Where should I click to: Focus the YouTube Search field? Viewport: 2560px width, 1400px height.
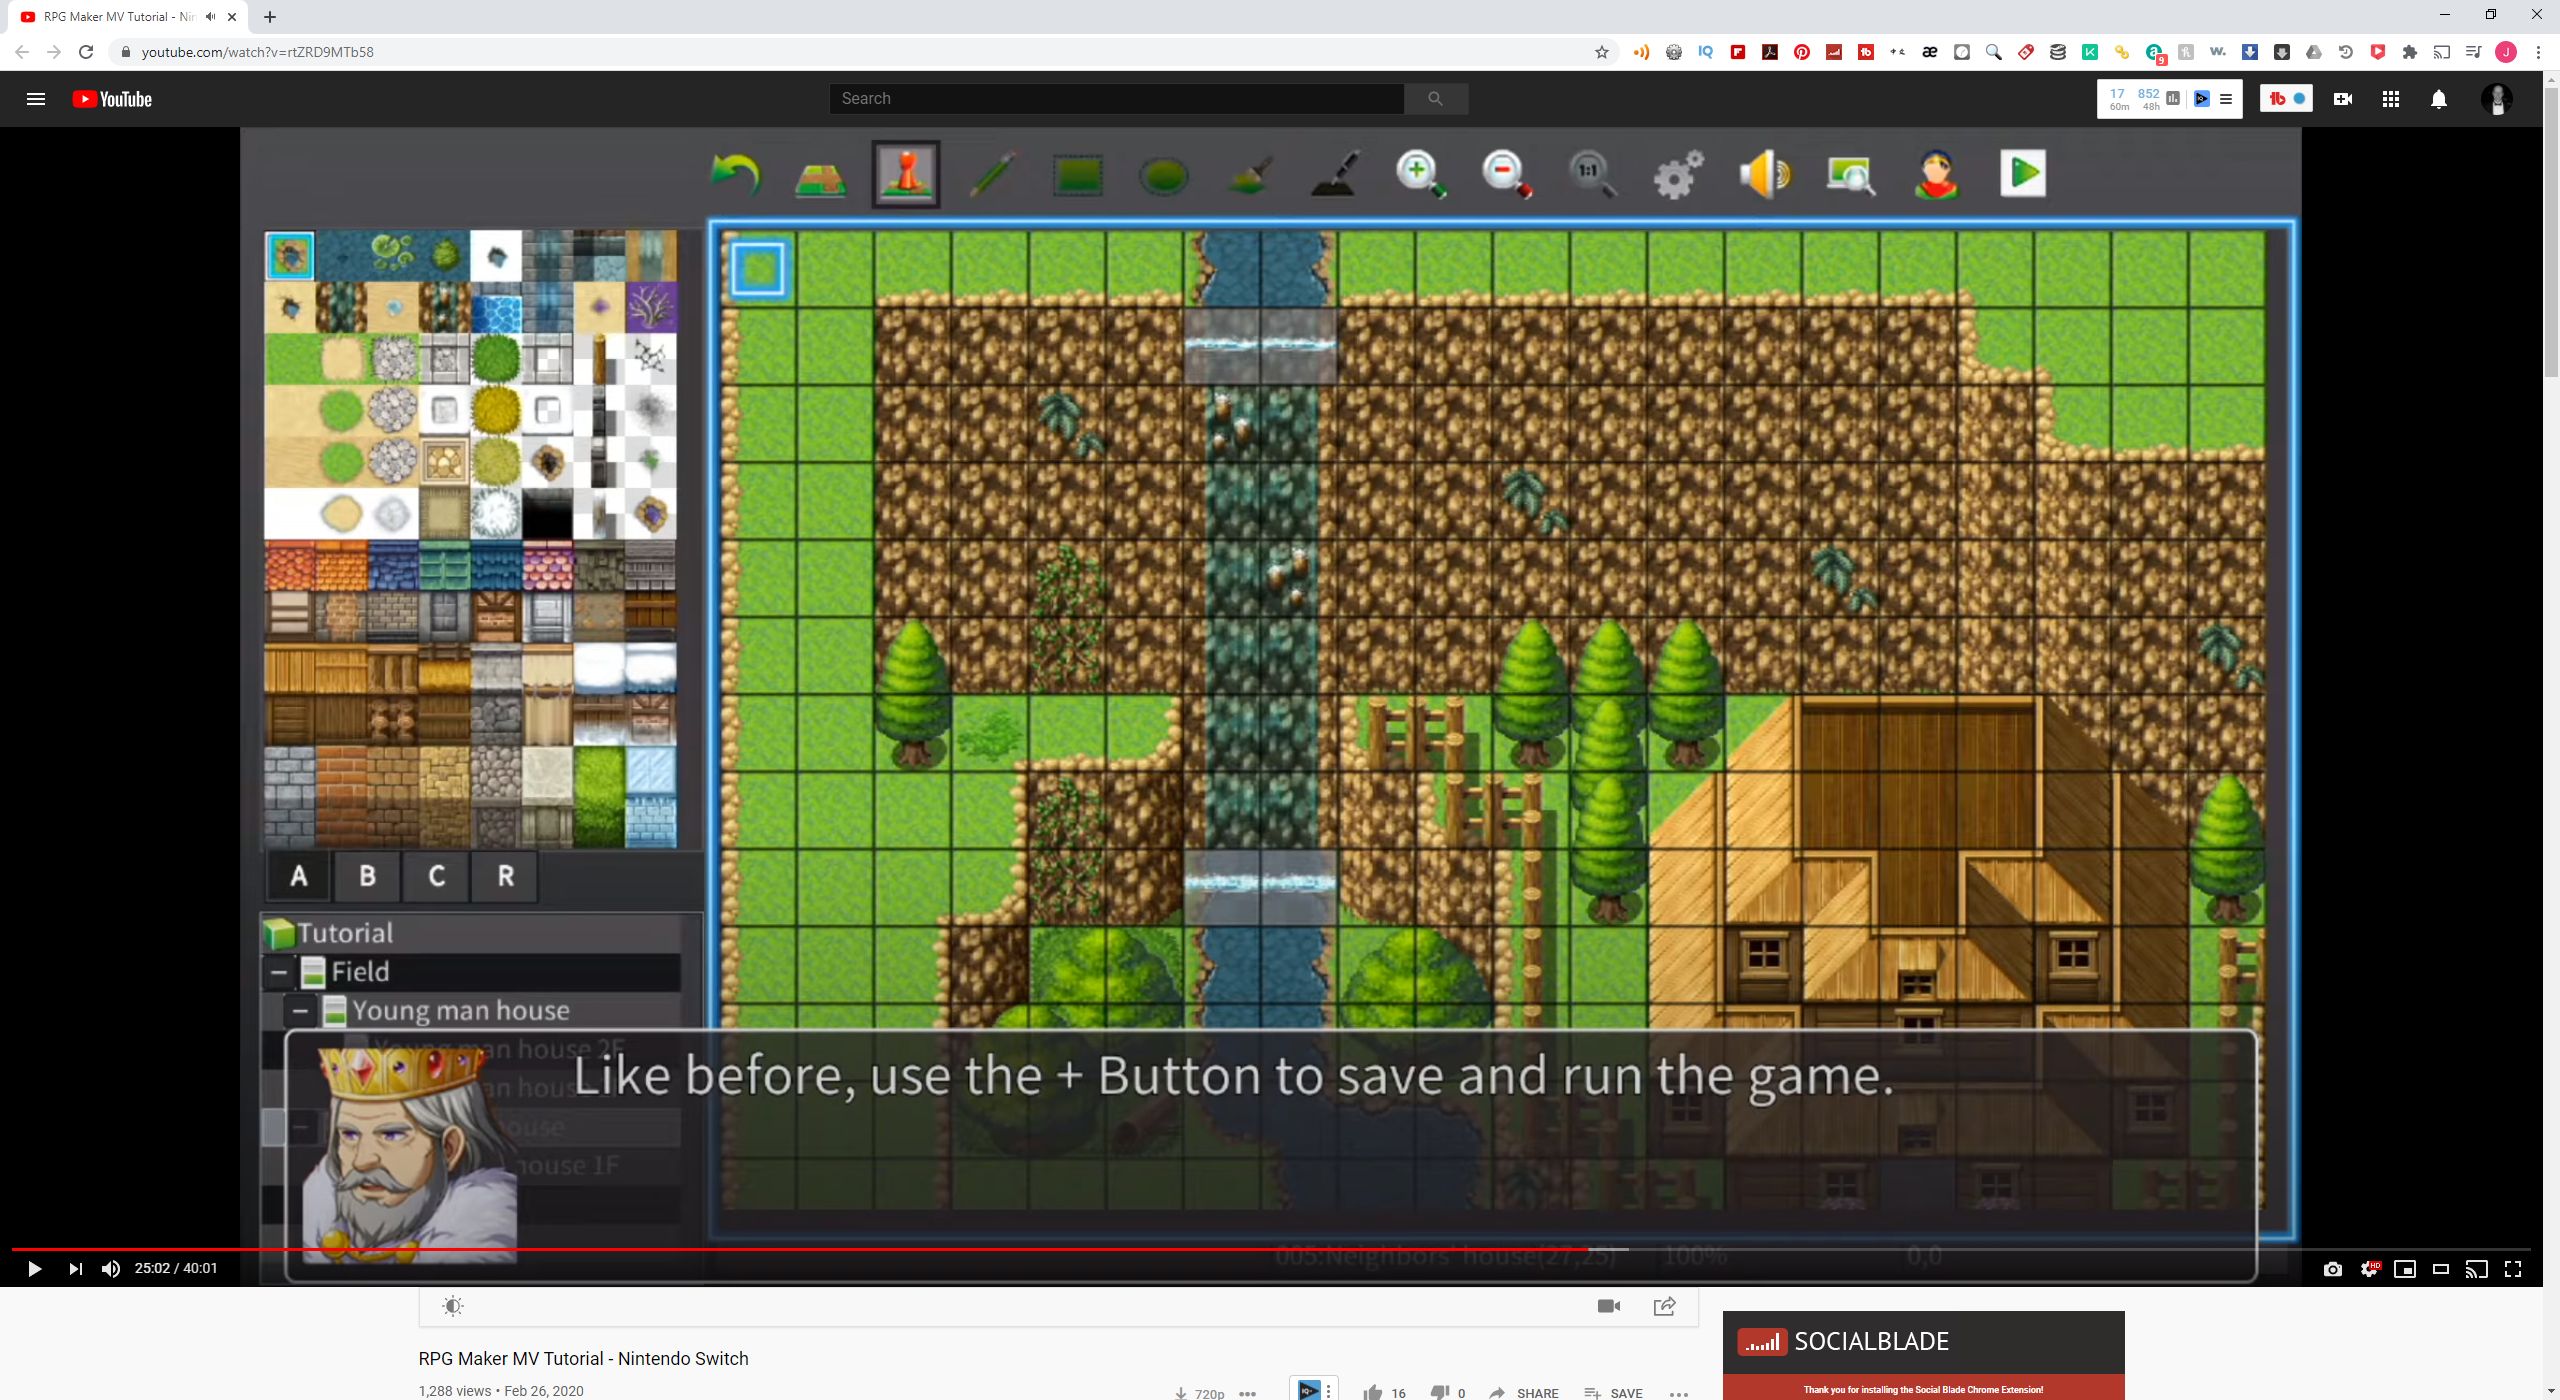1116,99
